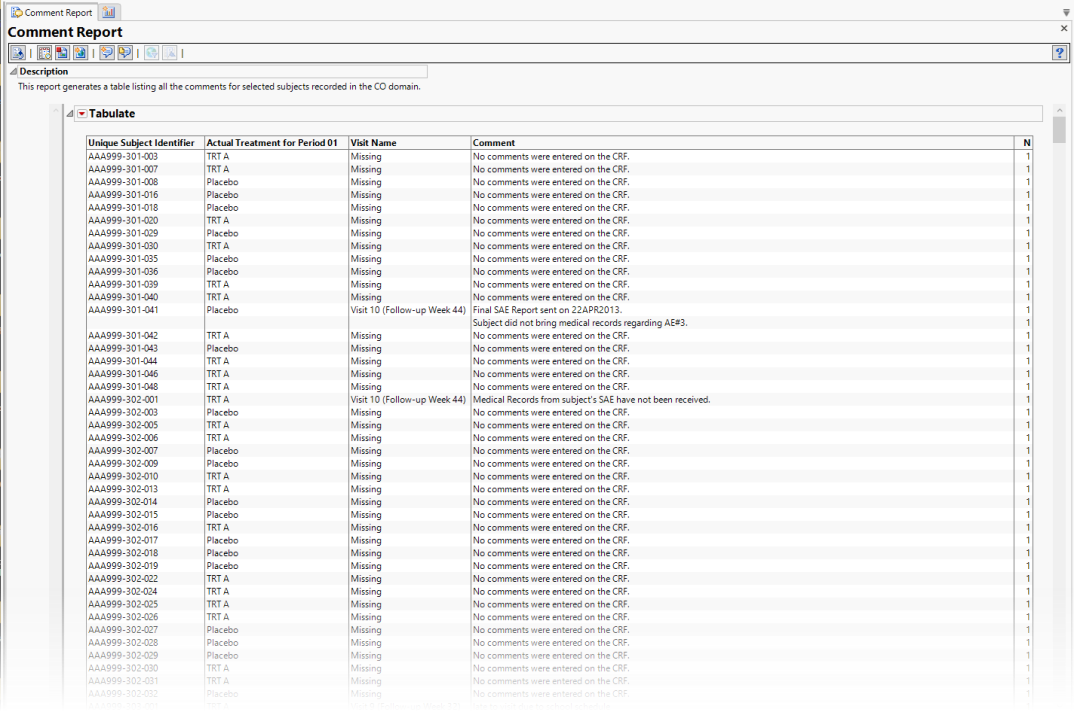
Task: Click TRT A in the AAA999-302-001 row
Action: tap(218, 400)
